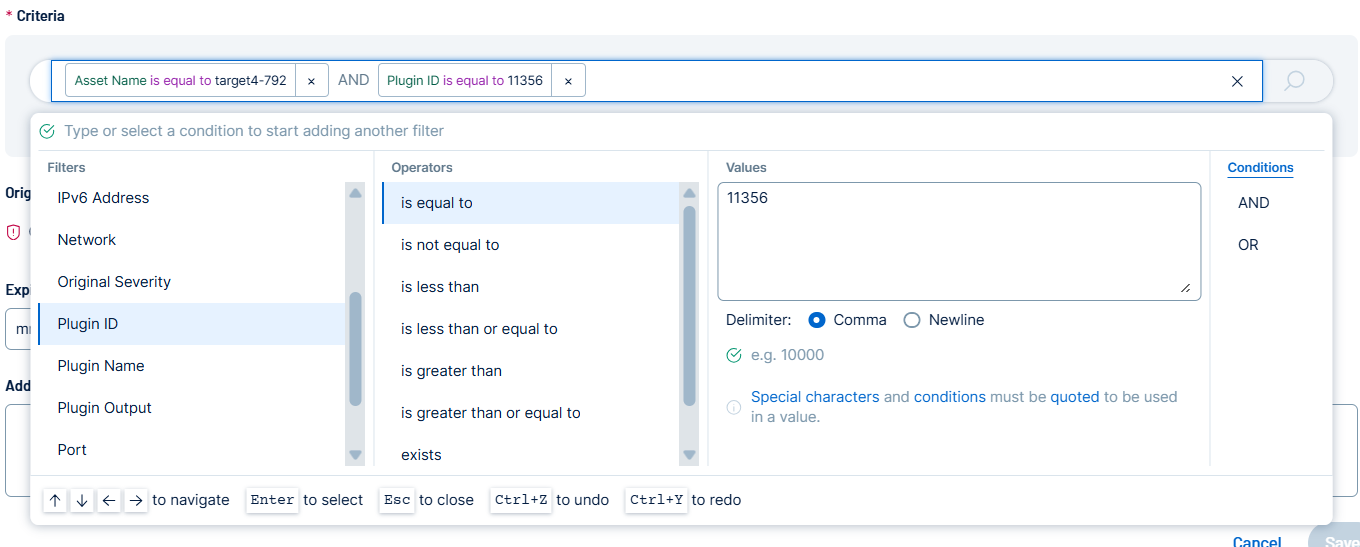Viewport: 1360px width, 547px height.
Task: Click the Filters list scrollbar thumb
Action: coord(356,350)
